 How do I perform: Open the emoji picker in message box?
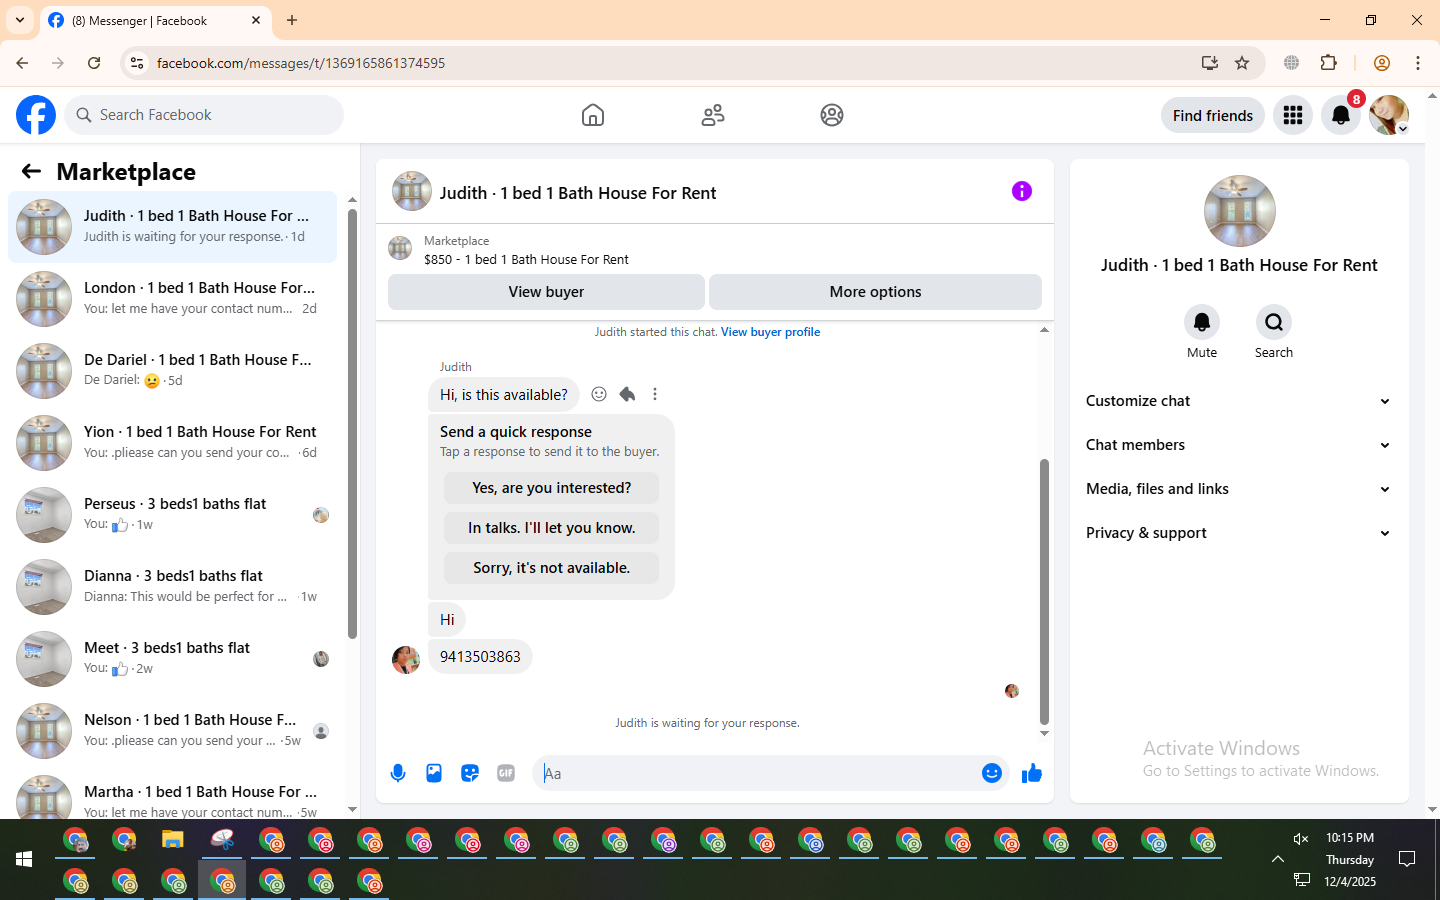tap(992, 773)
